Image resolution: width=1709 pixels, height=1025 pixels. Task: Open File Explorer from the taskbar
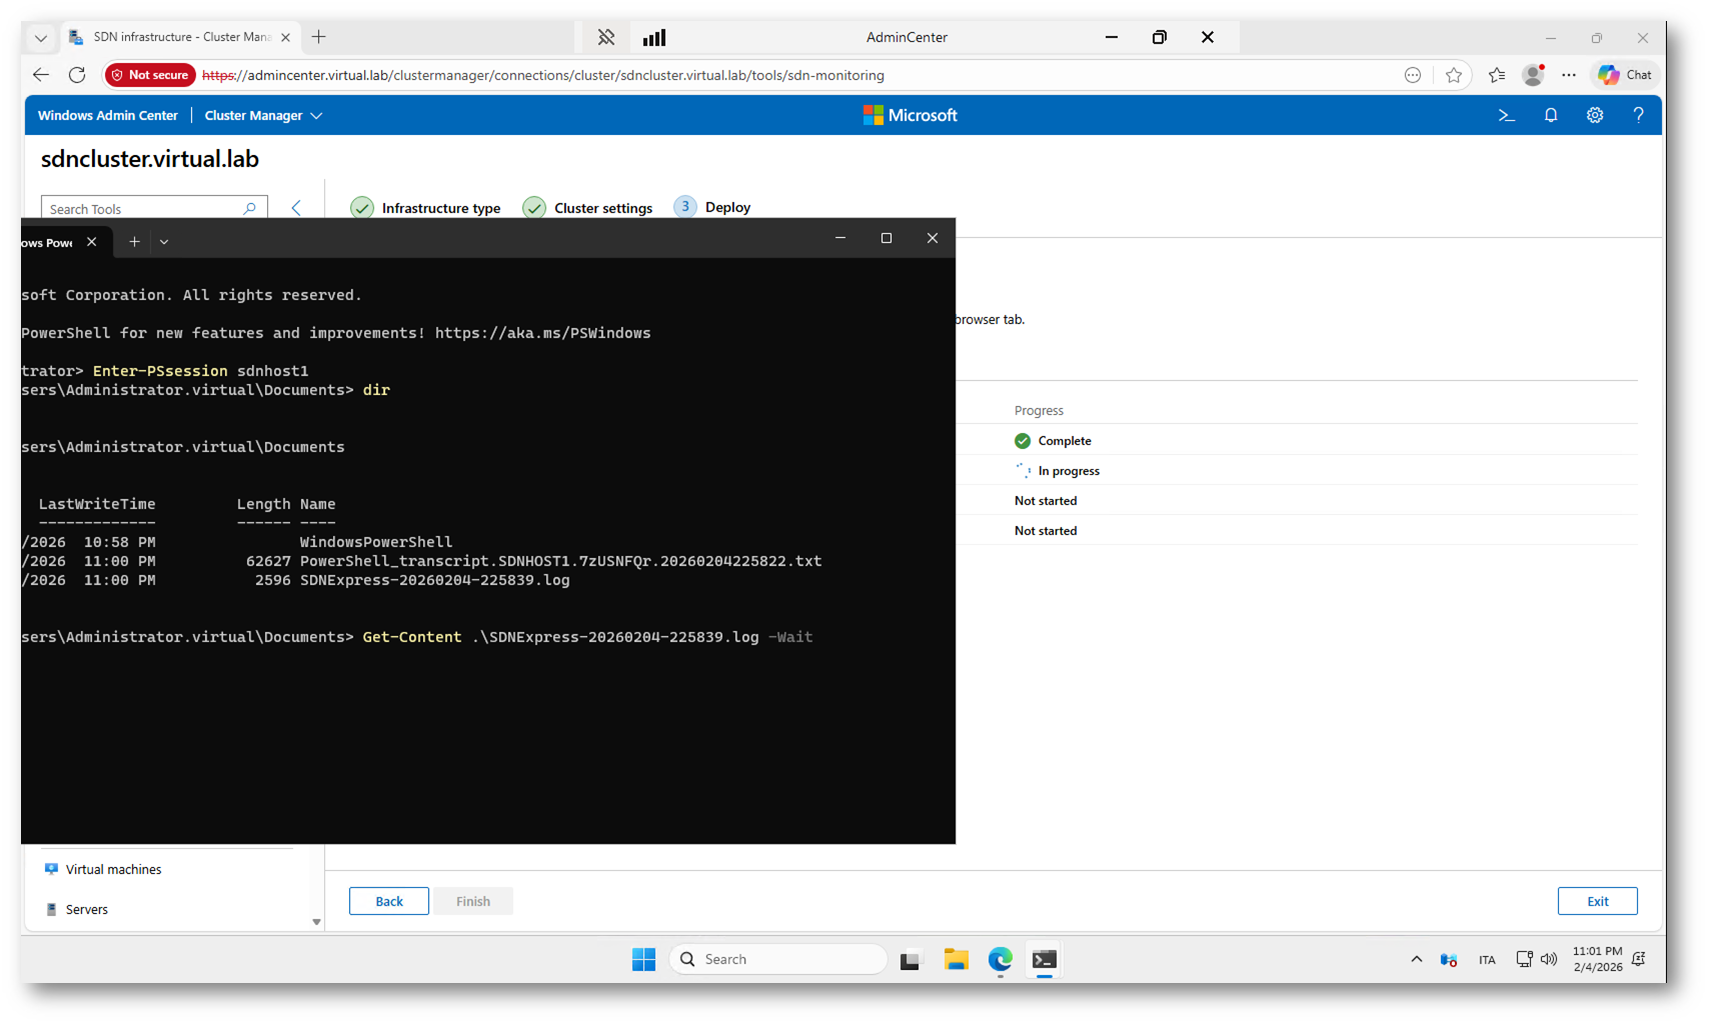956,960
